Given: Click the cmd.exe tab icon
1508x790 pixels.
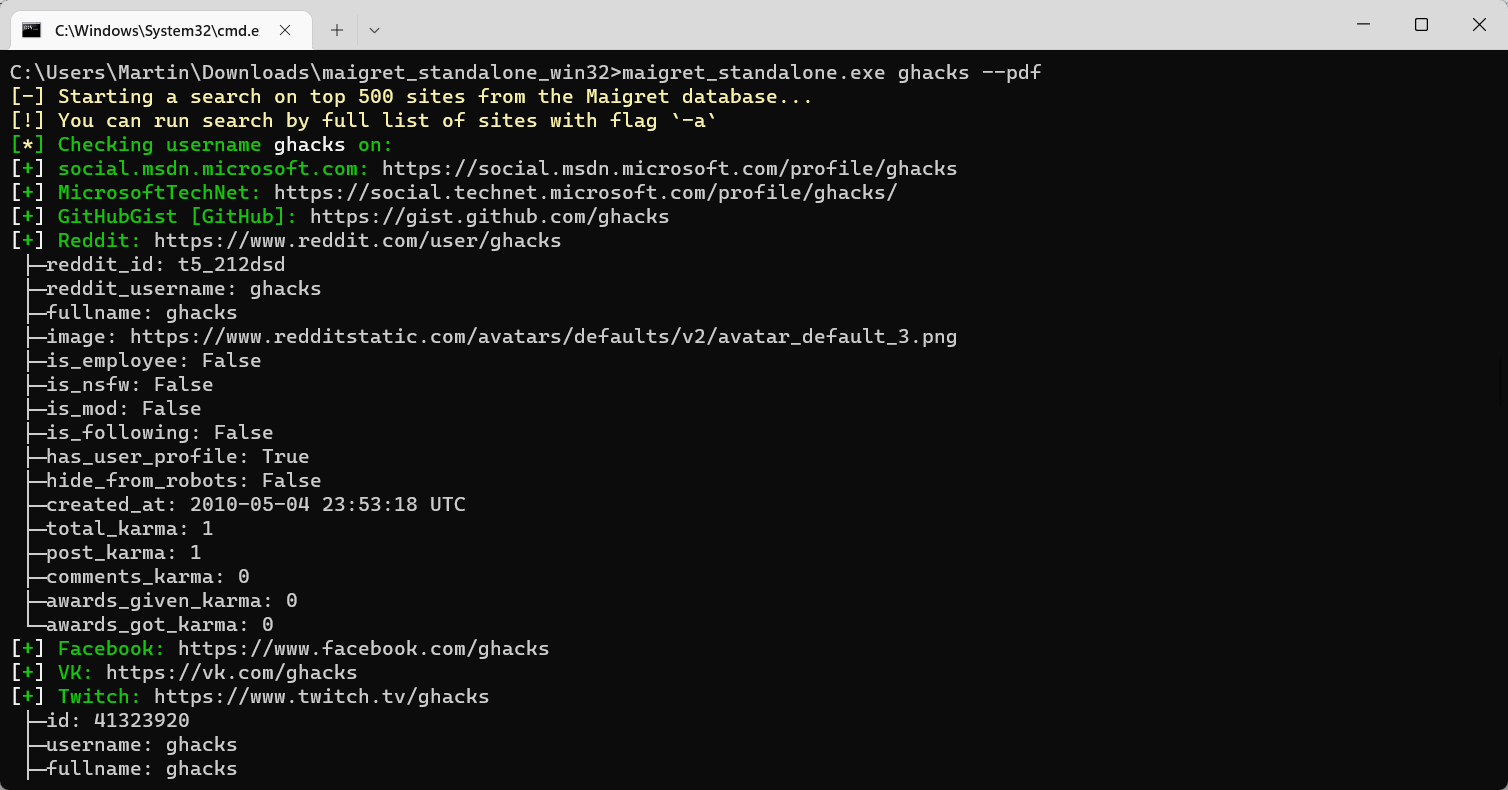Looking at the screenshot, I should (x=32, y=30).
